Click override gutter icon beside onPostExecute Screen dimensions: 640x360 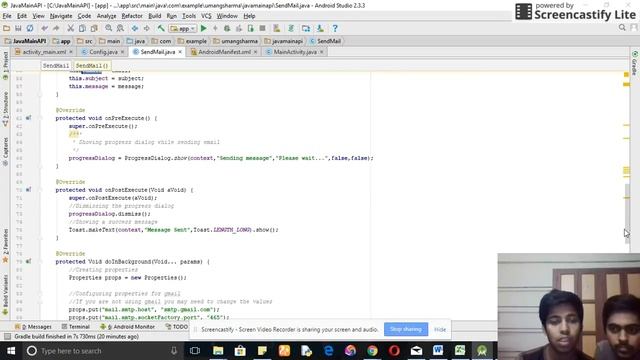click(28, 190)
